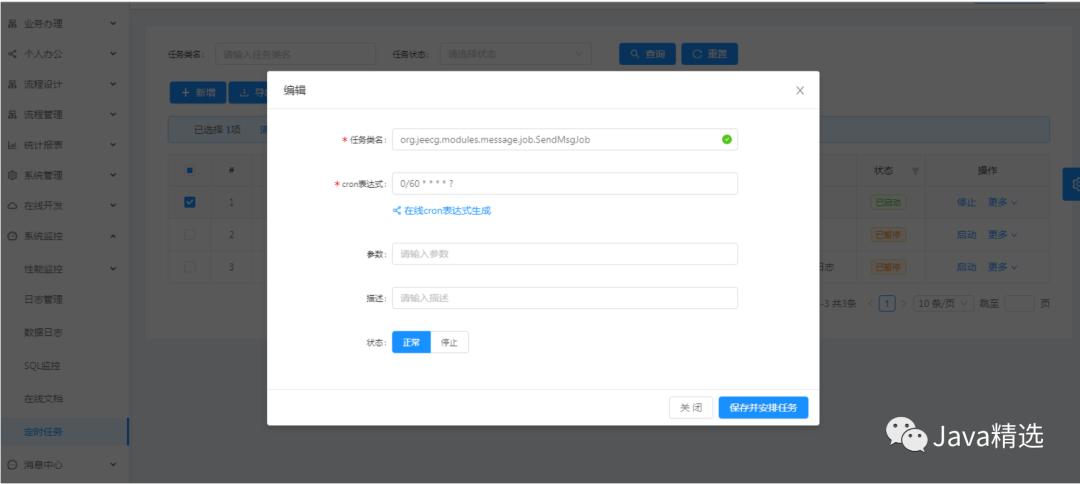Select the 正常 status option
The width and height of the screenshot is (1080, 484).
tap(411, 342)
